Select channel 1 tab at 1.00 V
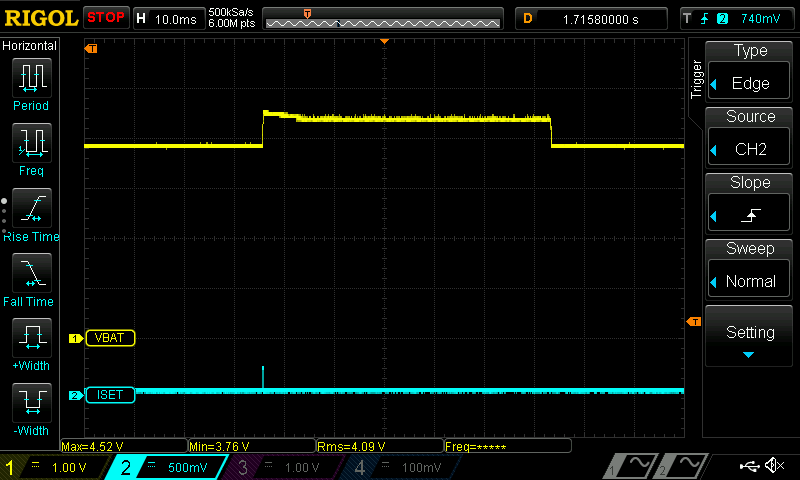Image resolution: width=800 pixels, height=480 pixels. (x=53, y=467)
